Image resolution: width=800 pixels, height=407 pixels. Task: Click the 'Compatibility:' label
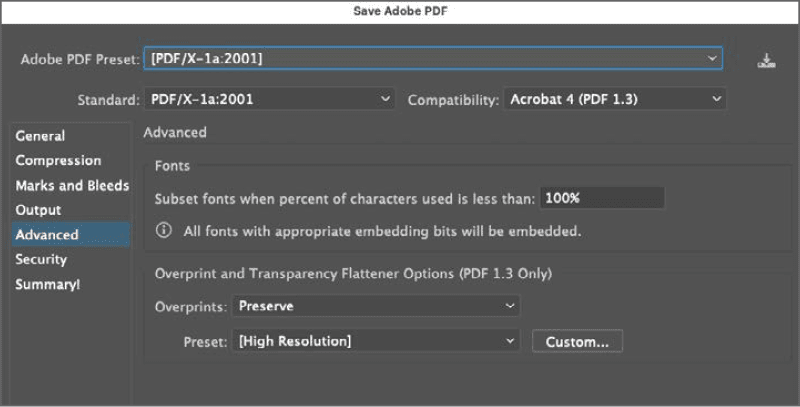click(x=453, y=100)
